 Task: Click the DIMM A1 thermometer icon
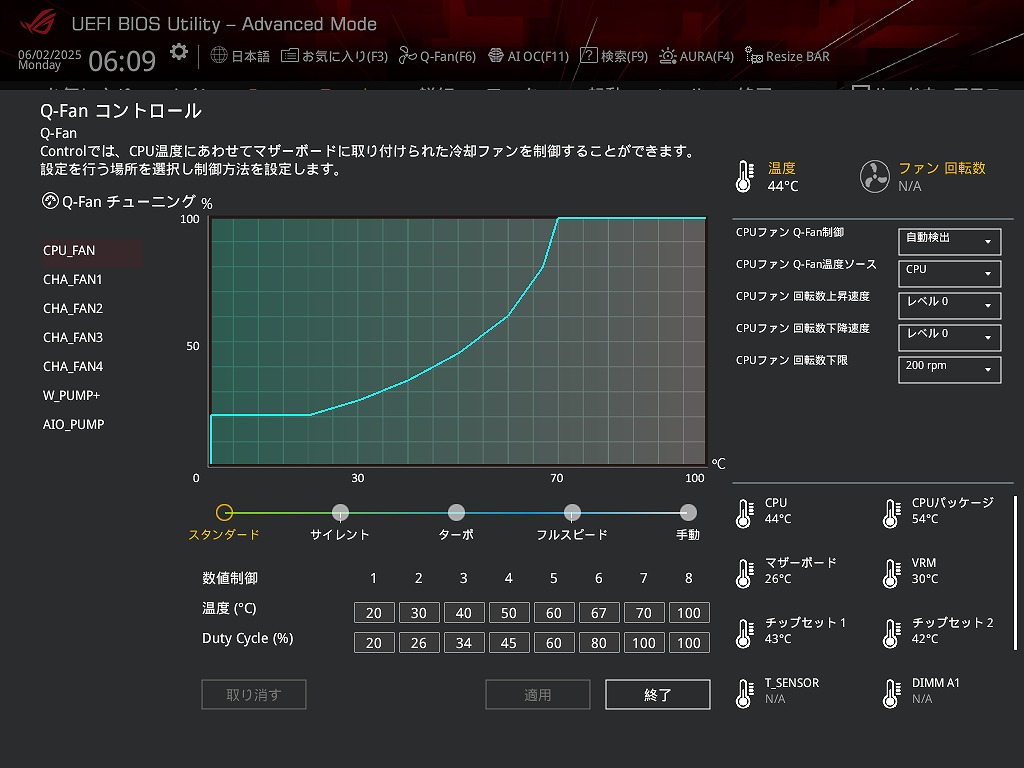(891, 694)
